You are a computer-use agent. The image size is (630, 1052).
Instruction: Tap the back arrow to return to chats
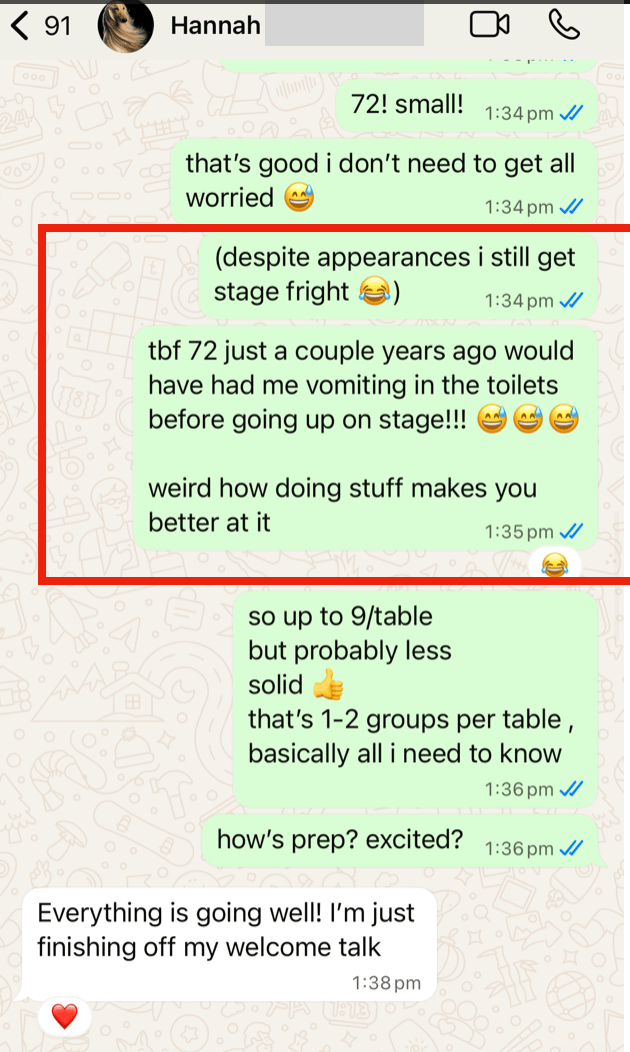coord(20,26)
